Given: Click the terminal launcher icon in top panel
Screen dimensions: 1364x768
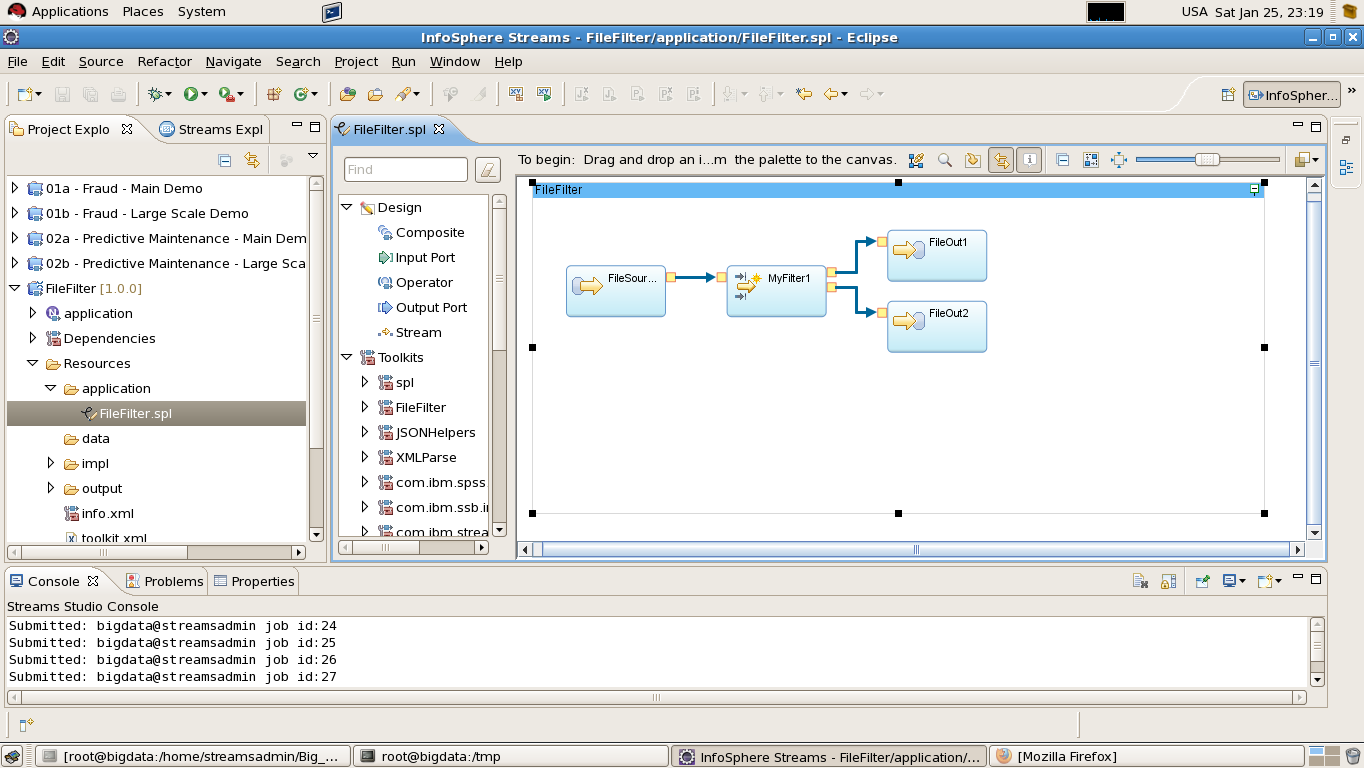Looking at the screenshot, I should click(332, 12).
